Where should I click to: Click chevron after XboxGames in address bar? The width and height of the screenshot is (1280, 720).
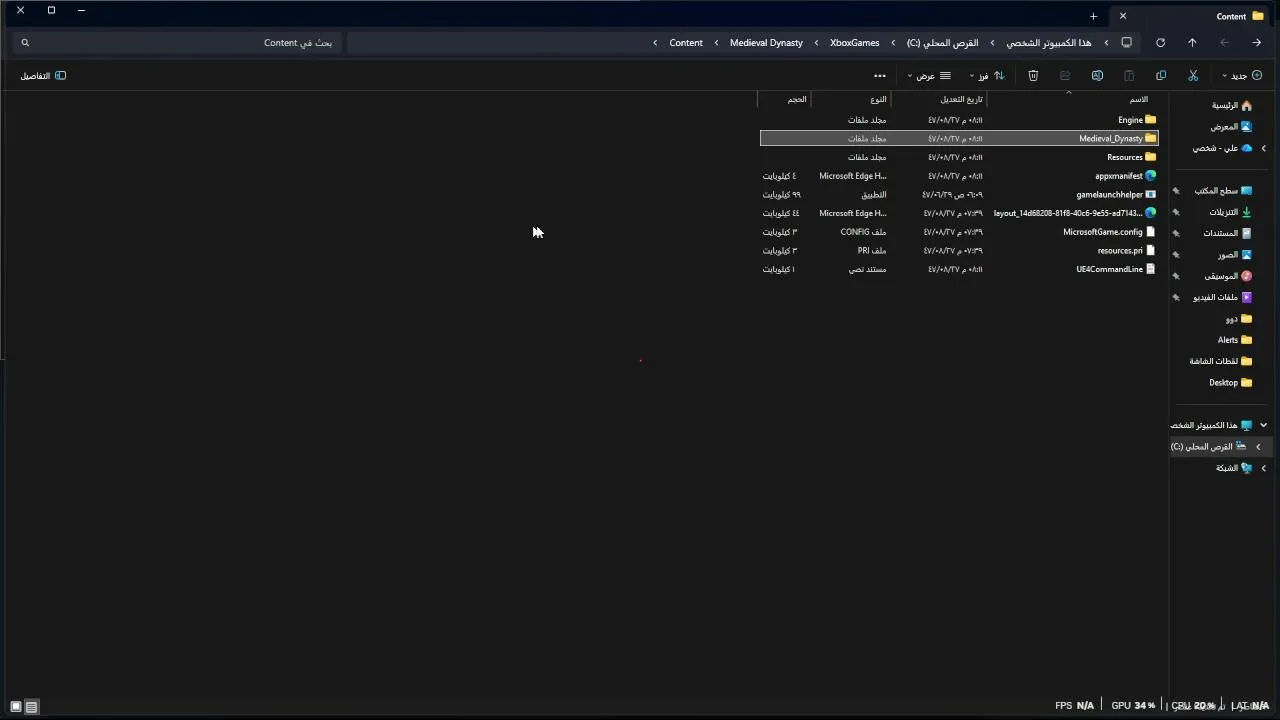[x=816, y=43]
